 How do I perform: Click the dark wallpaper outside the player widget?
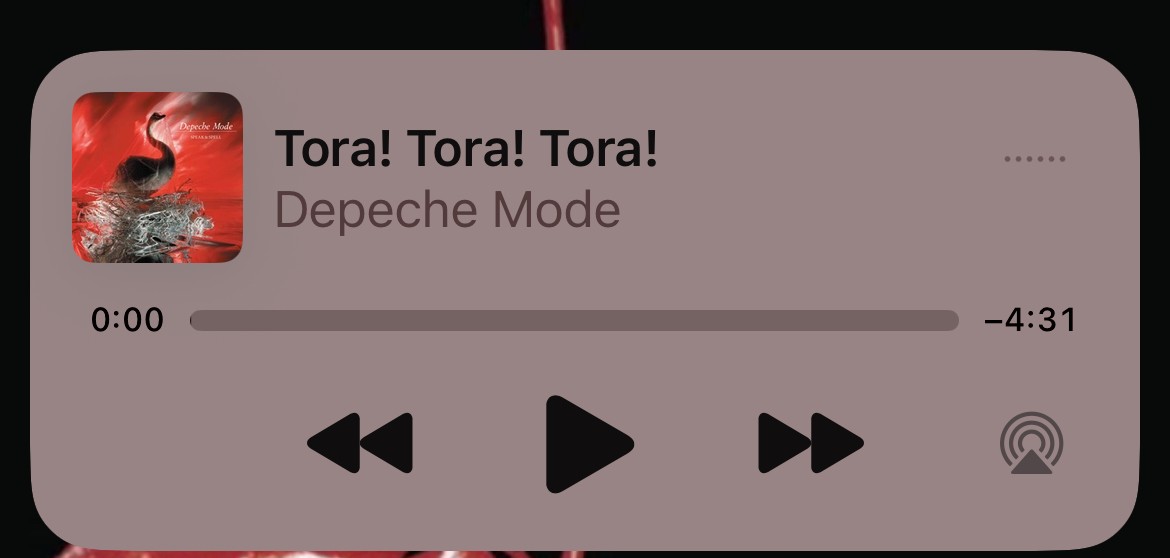pyautogui.click(x=224, y=22)
